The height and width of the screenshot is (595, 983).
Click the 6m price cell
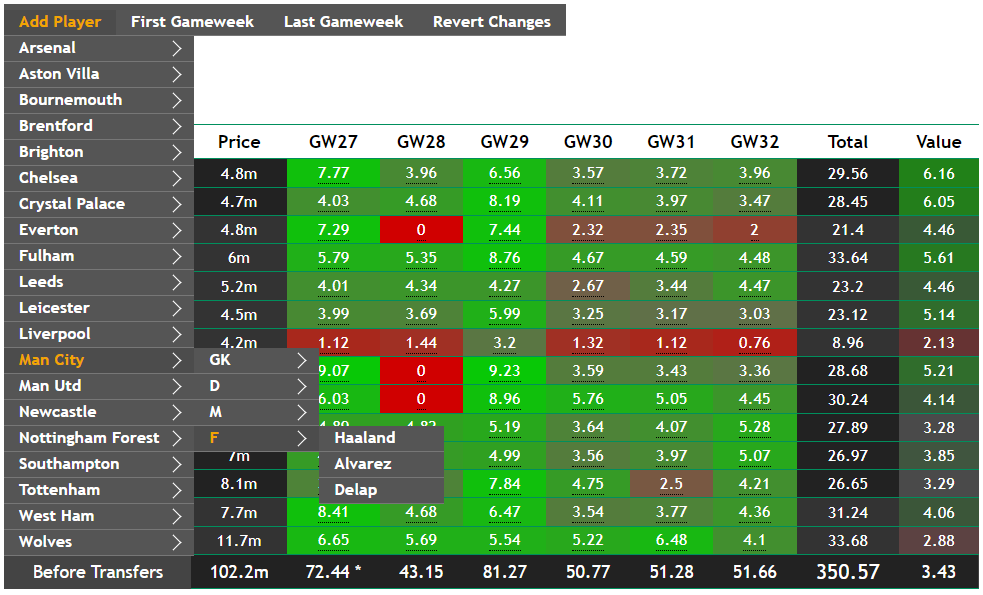[239, 258]
